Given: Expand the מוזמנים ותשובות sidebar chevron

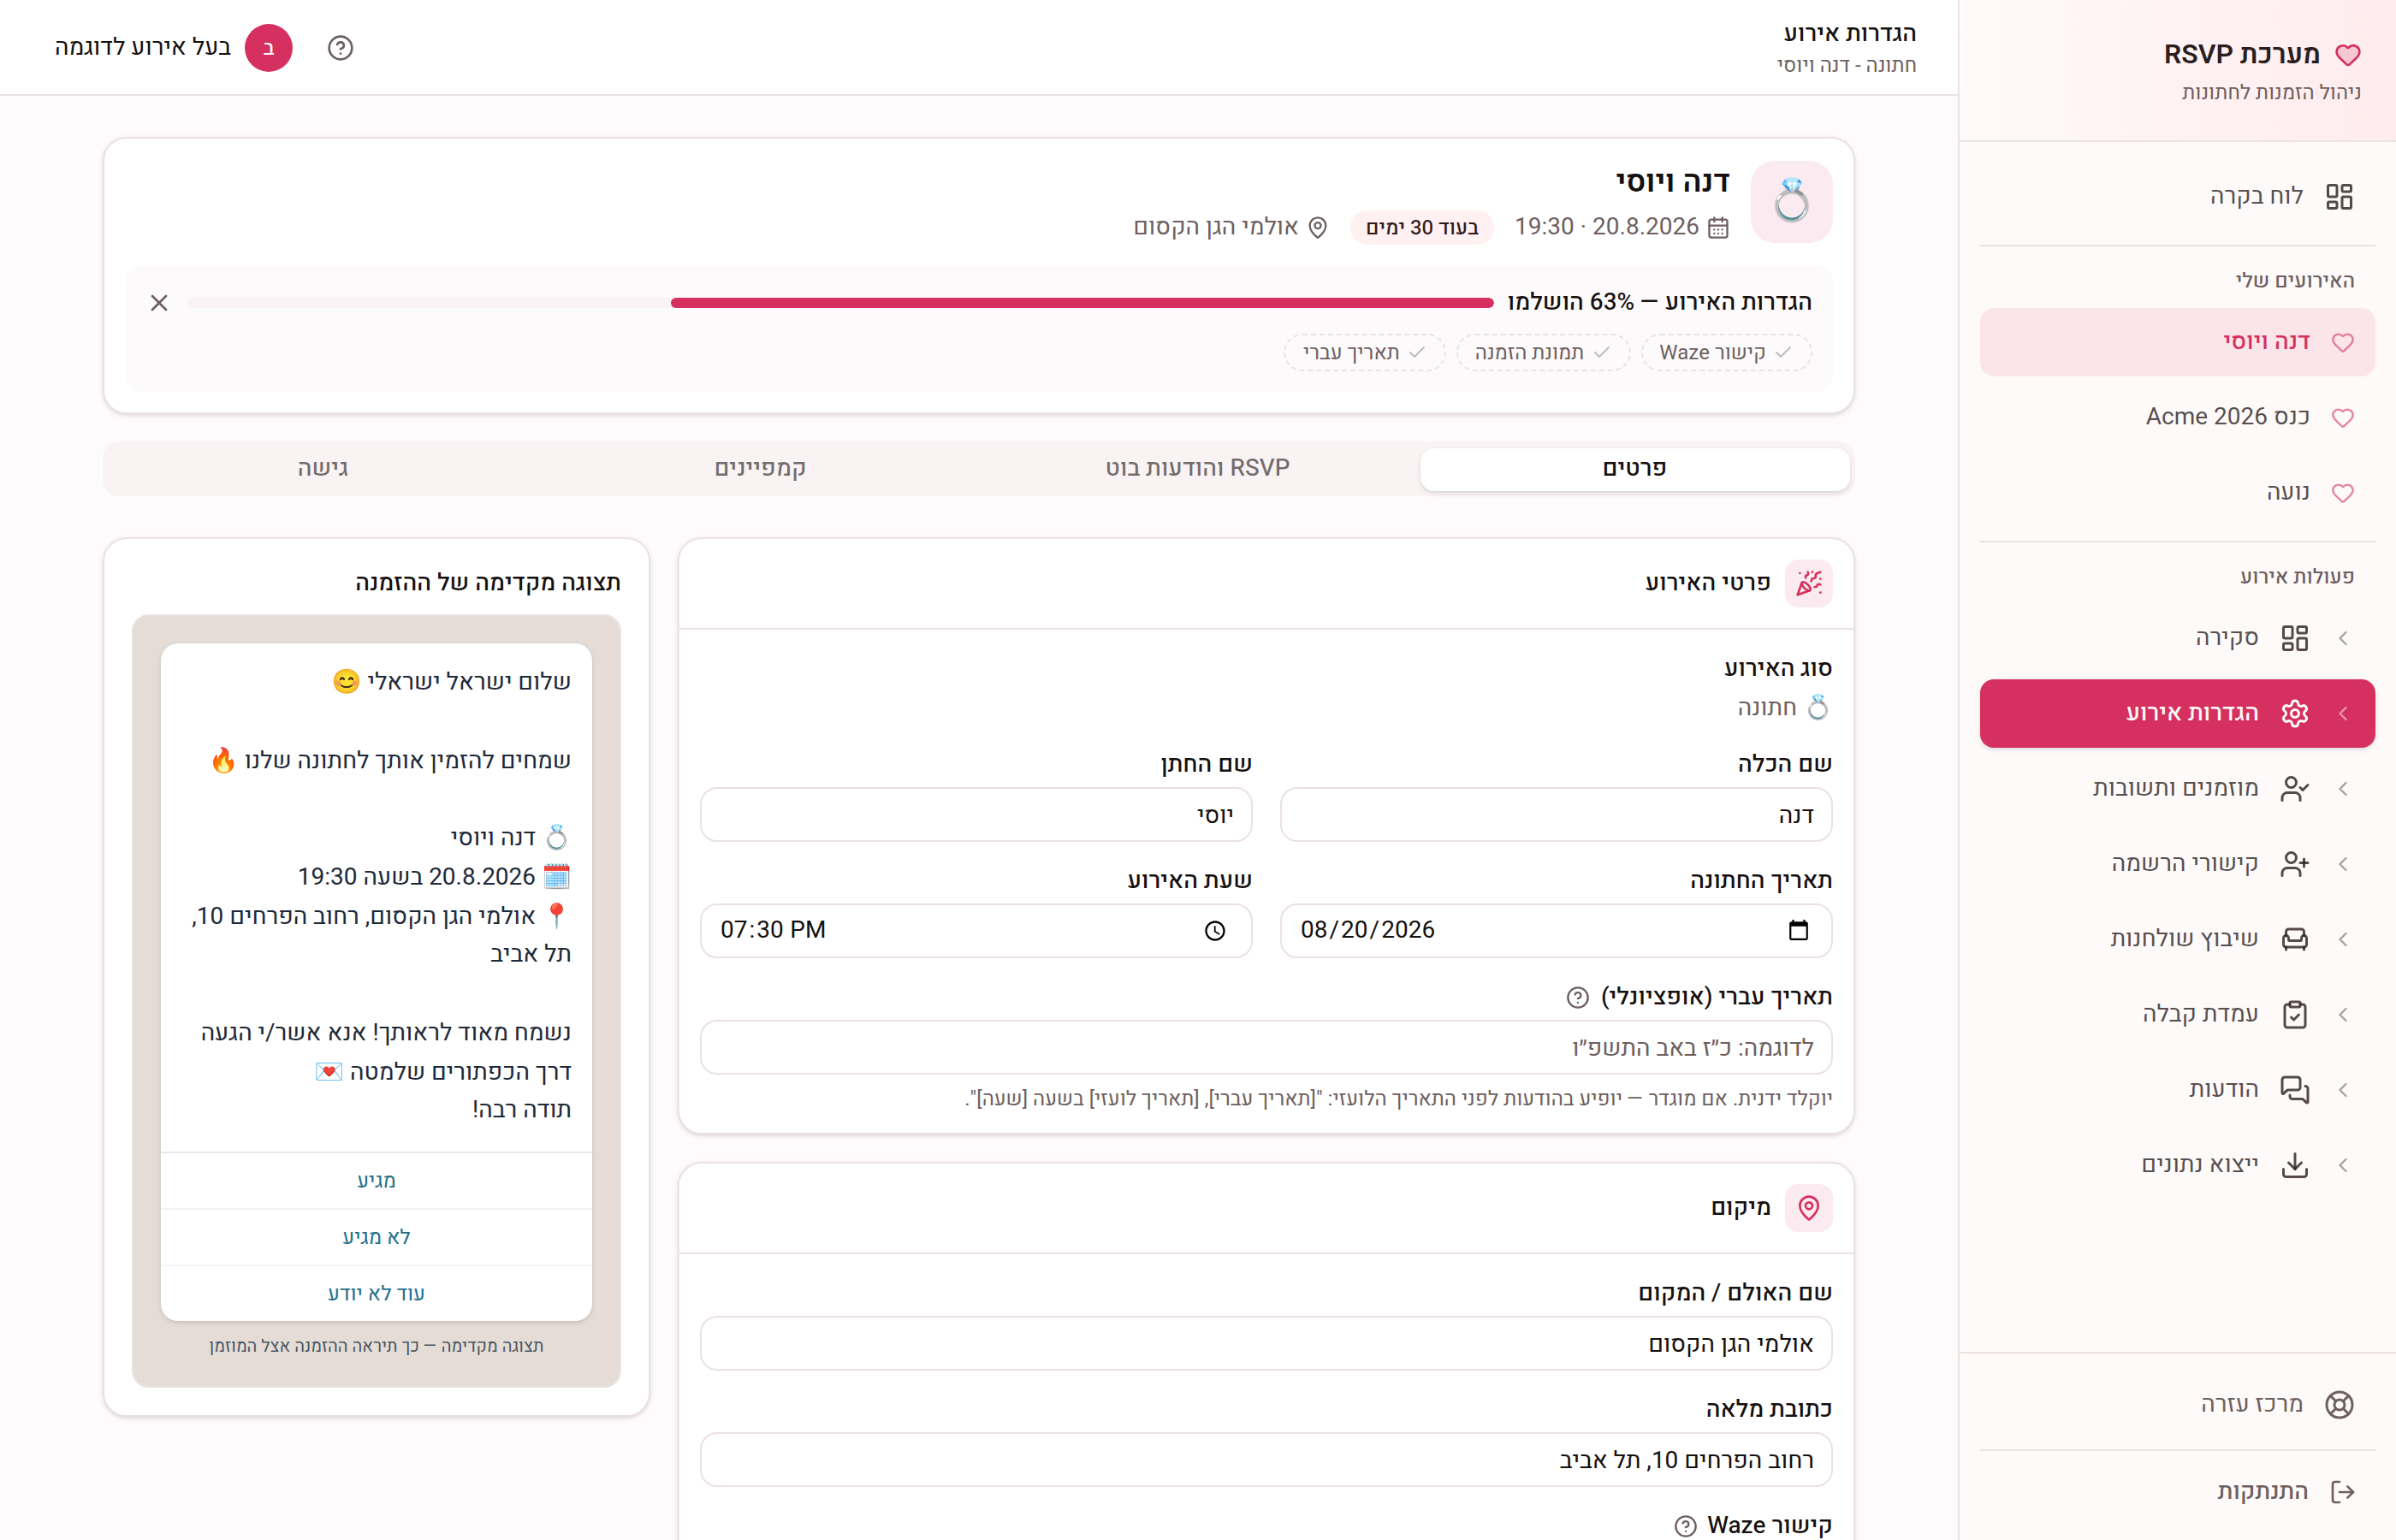Looking at the screenshot, I should click(2343, 789).
